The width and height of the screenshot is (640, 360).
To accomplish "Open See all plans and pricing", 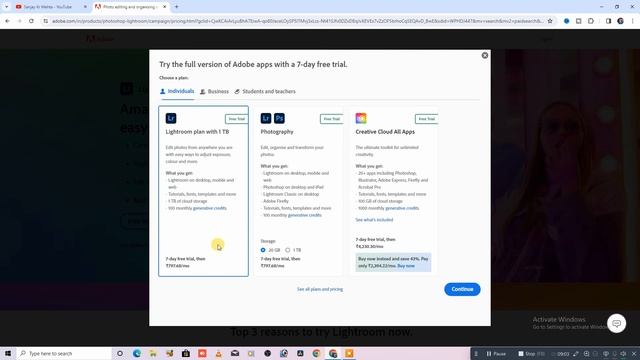I will 320,289.
